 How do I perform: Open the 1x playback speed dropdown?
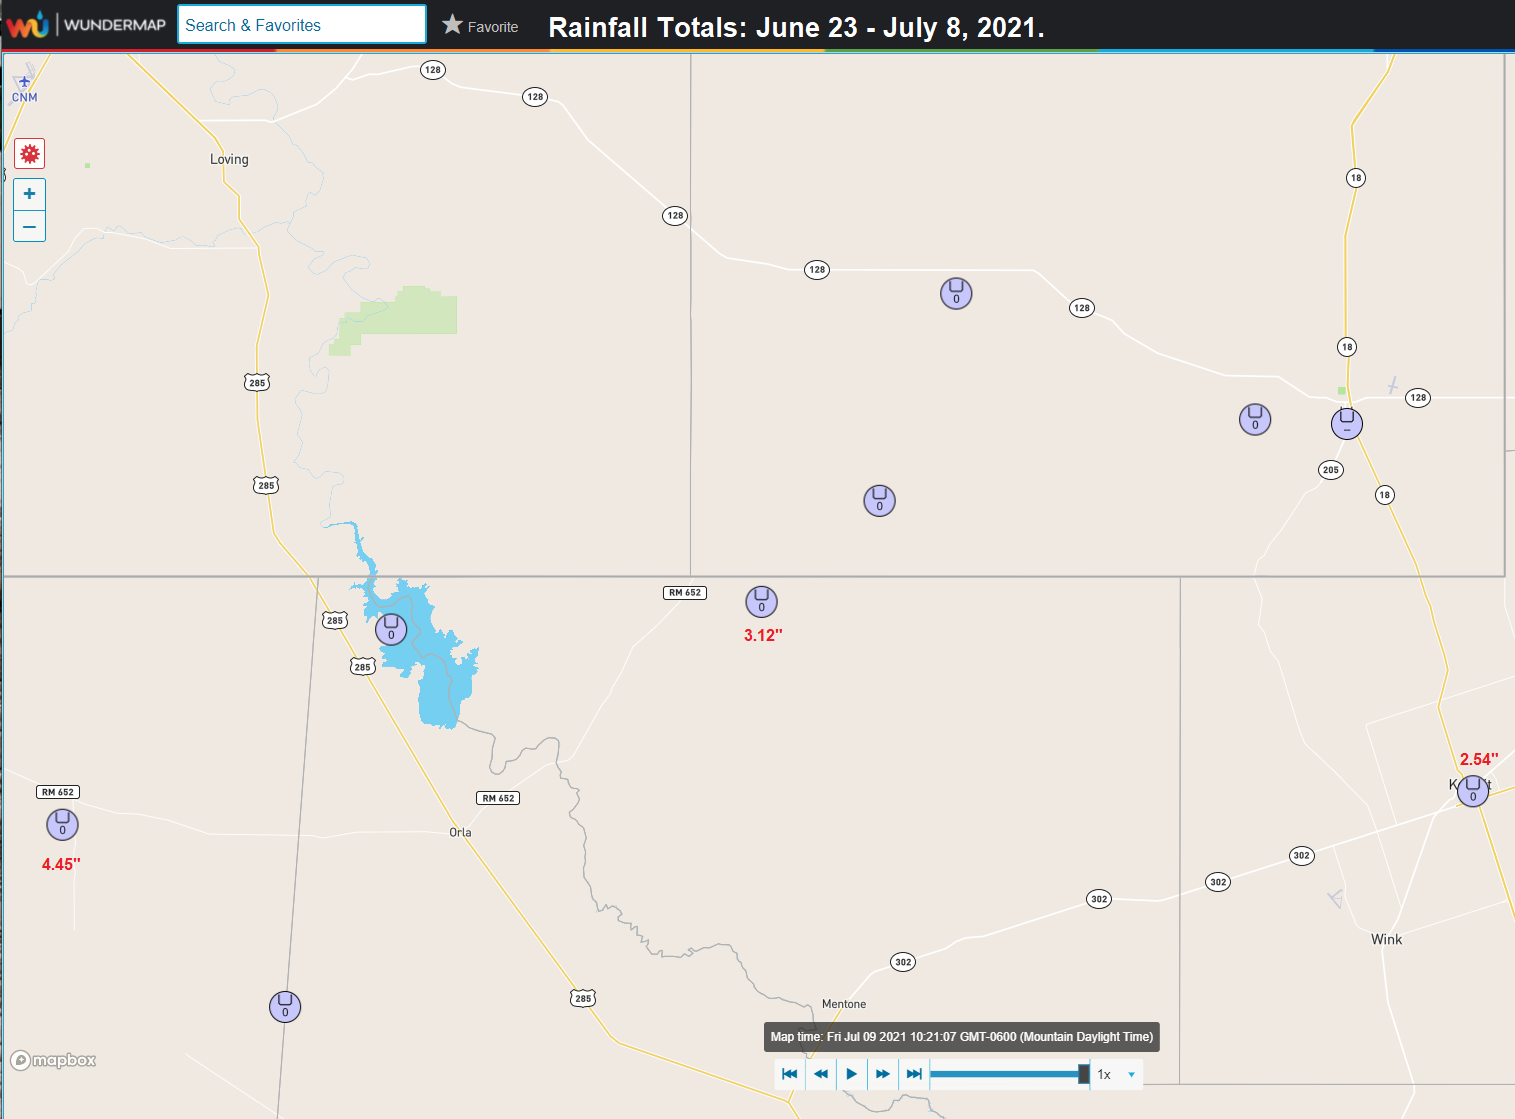pos(1116,1074)
